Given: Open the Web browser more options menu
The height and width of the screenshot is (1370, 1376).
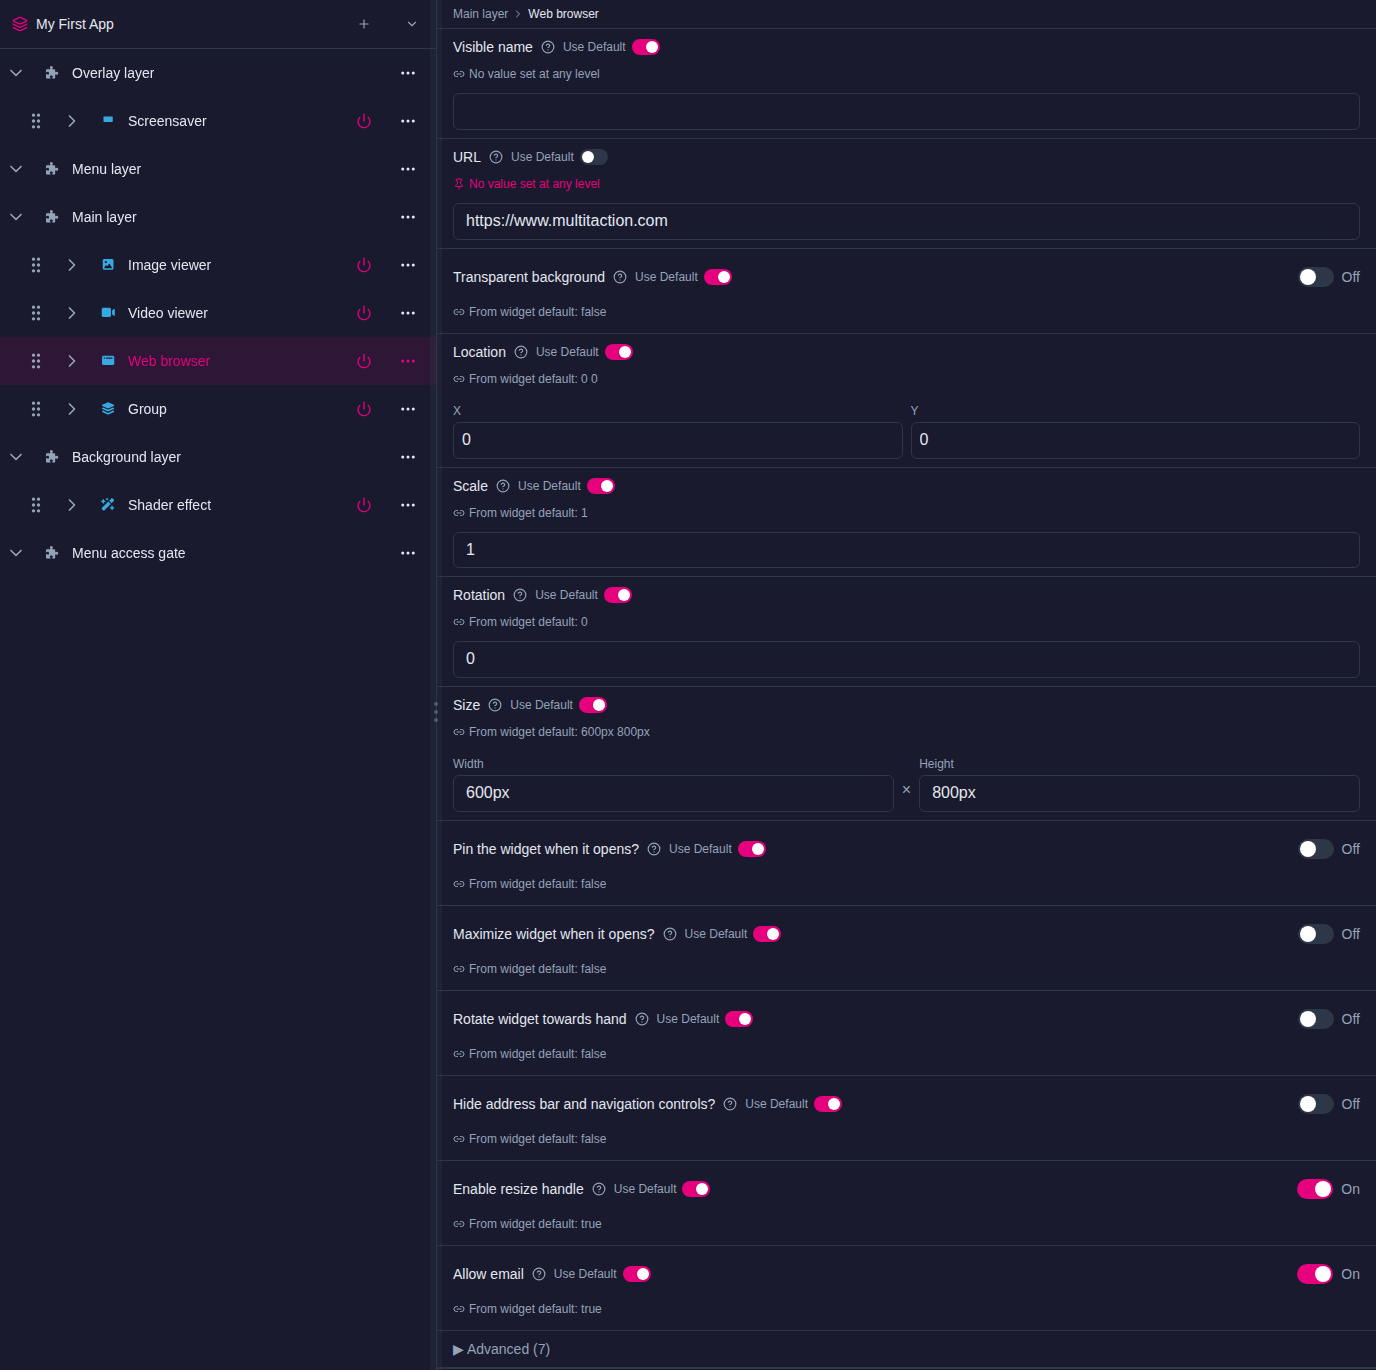Looking at the screenshot, I should 408,361.
